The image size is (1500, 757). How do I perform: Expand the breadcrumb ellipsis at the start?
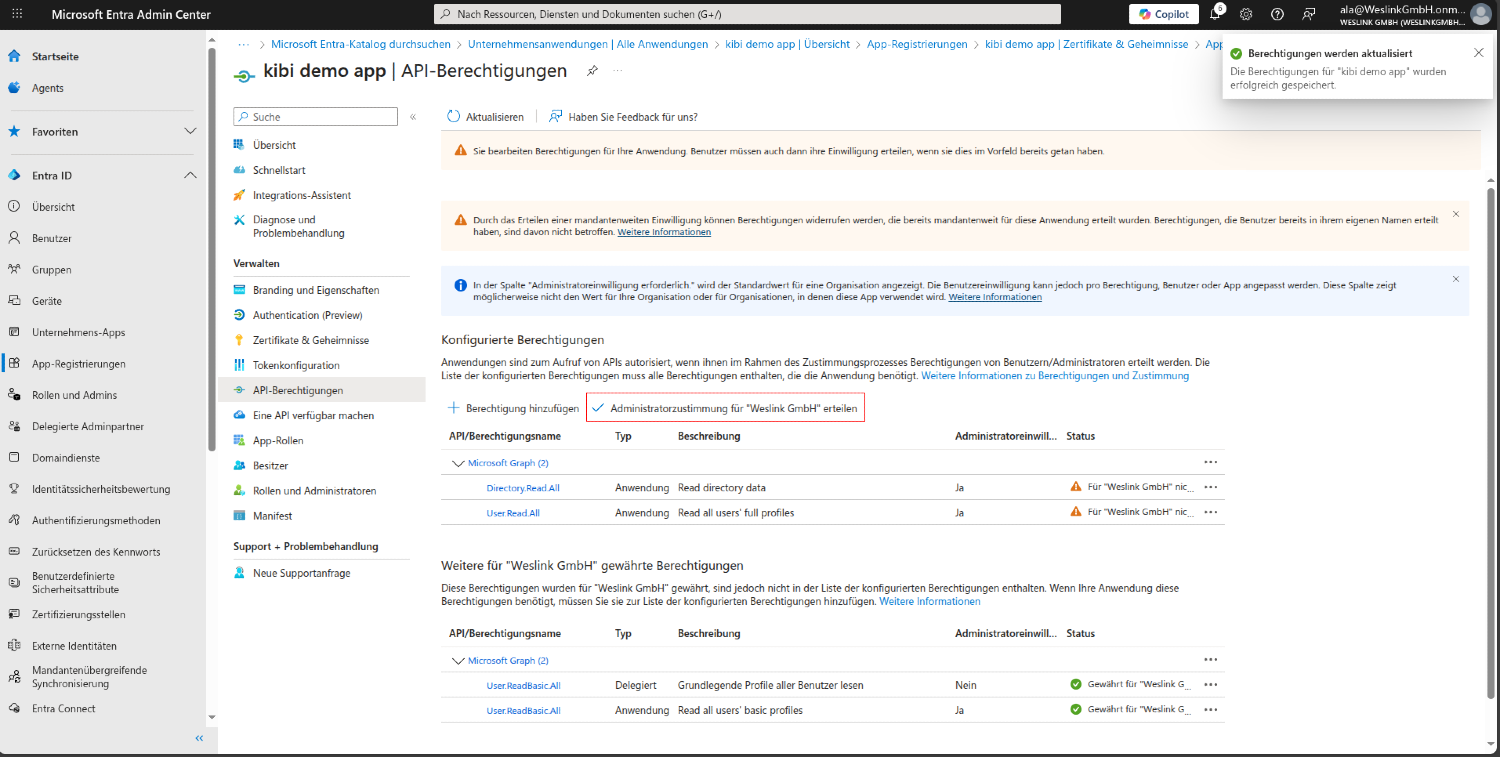point(243,44)
